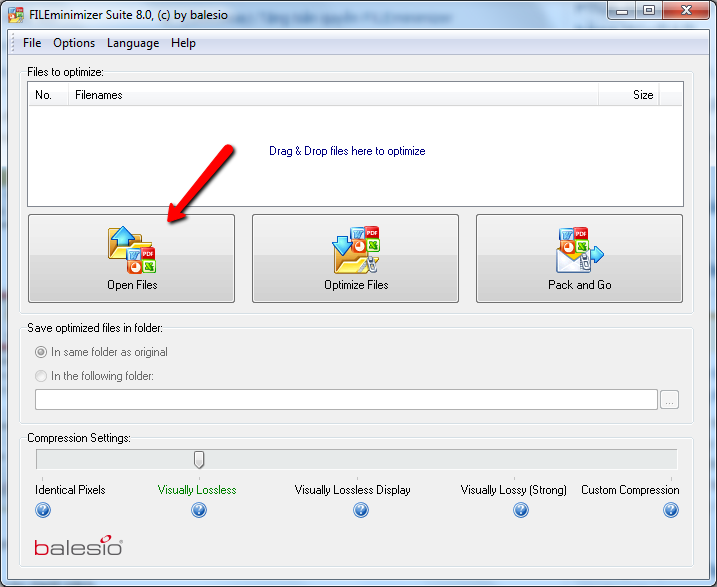Viewport: 717px width, 587px height.
Task: Click help icon under Identical Pixels
Action: pyautogui.click(x=43, y=510)
